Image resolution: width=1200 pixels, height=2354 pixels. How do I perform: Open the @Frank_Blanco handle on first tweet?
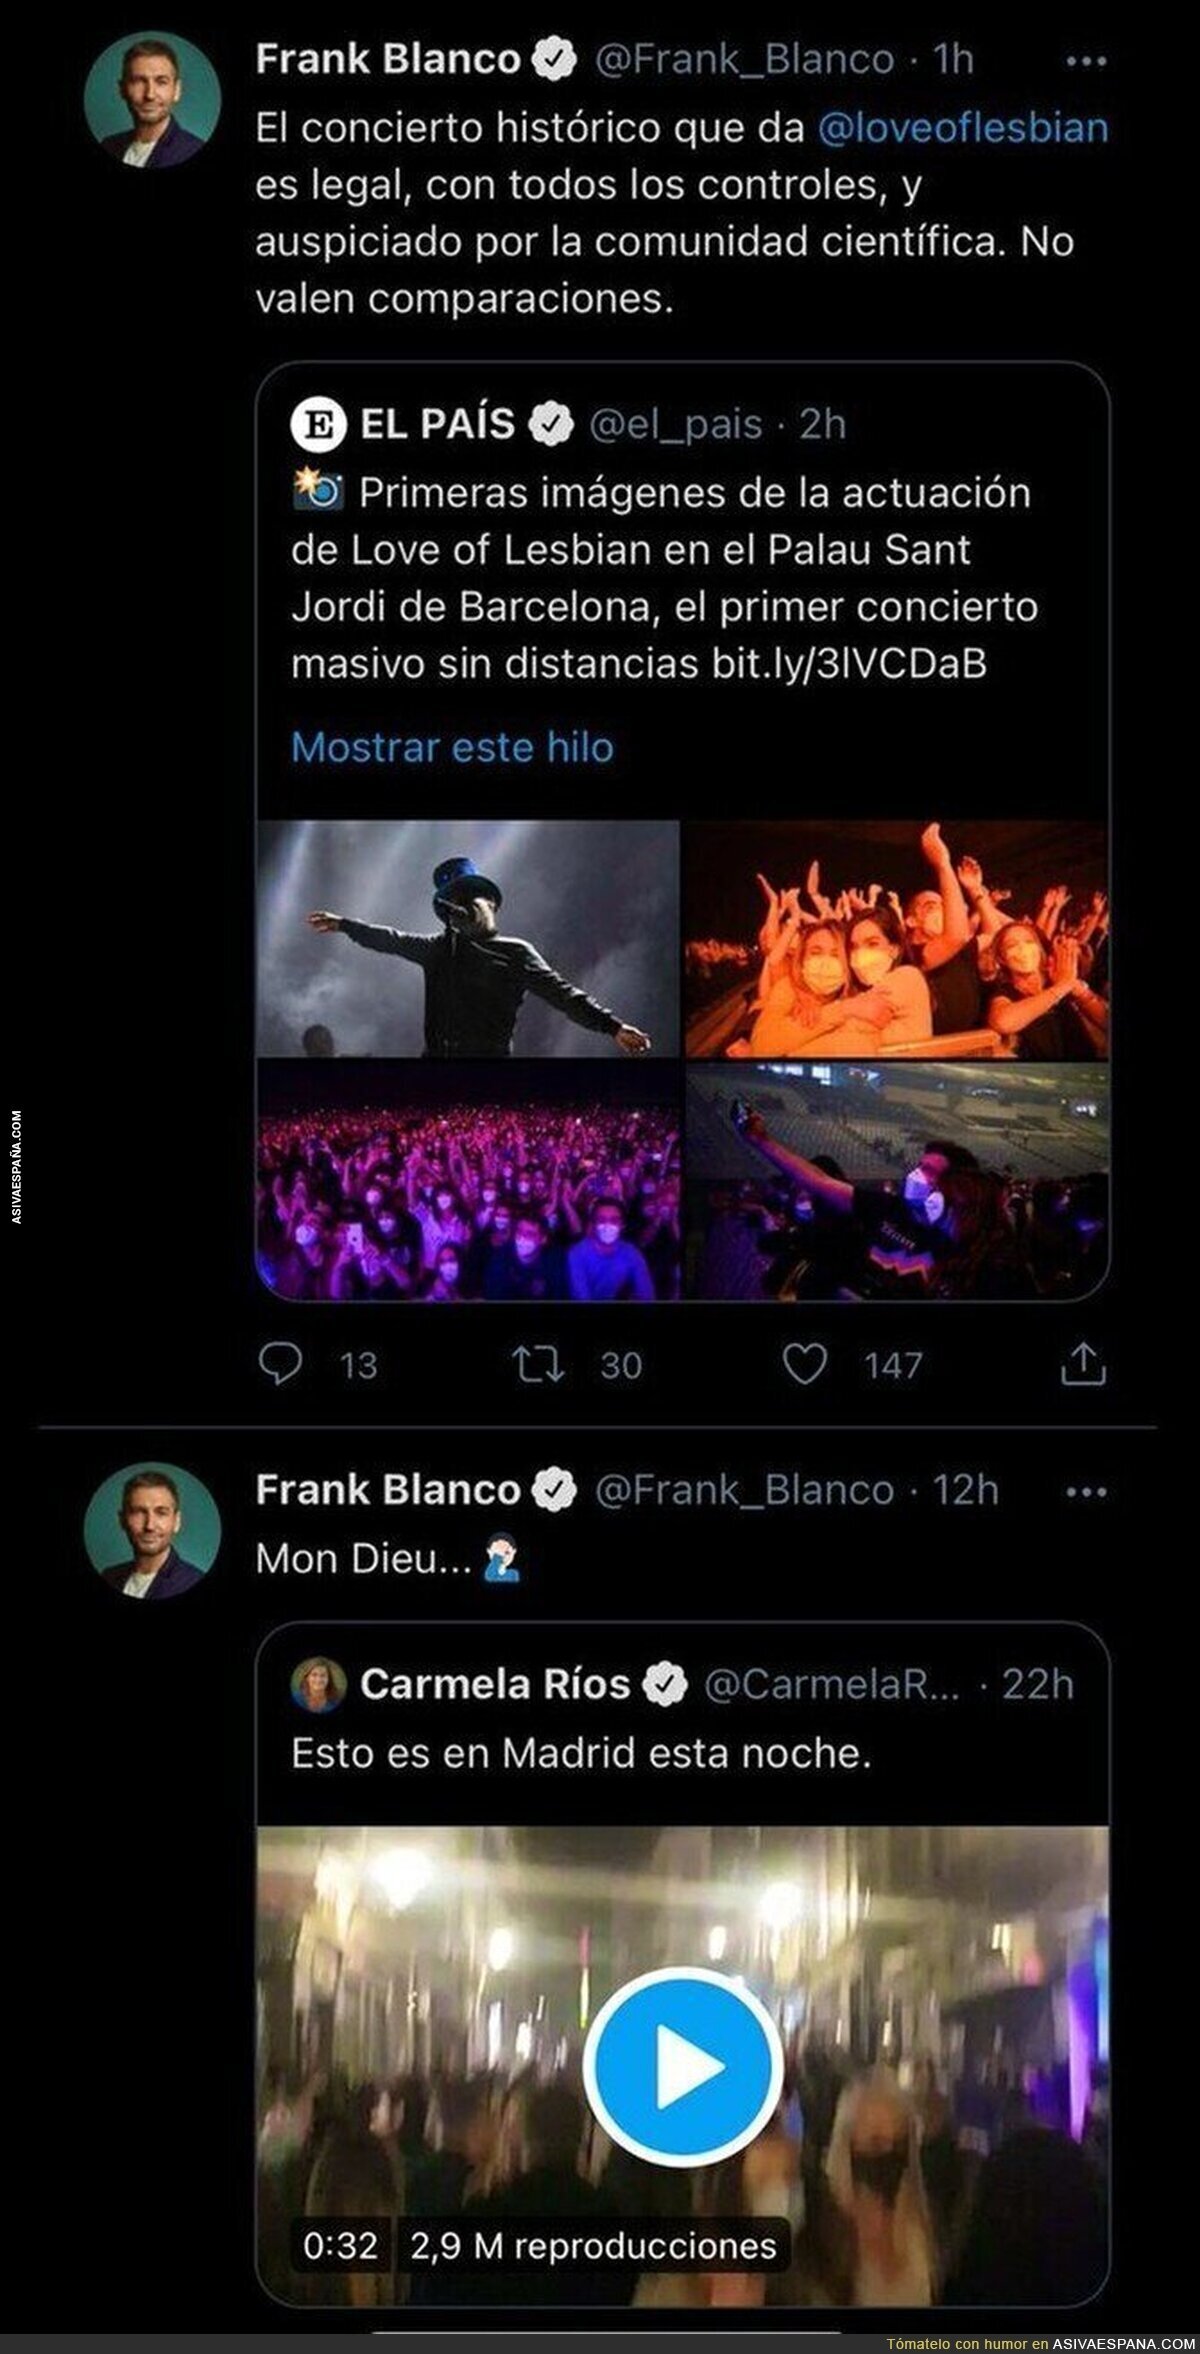(x=744, y=60)
